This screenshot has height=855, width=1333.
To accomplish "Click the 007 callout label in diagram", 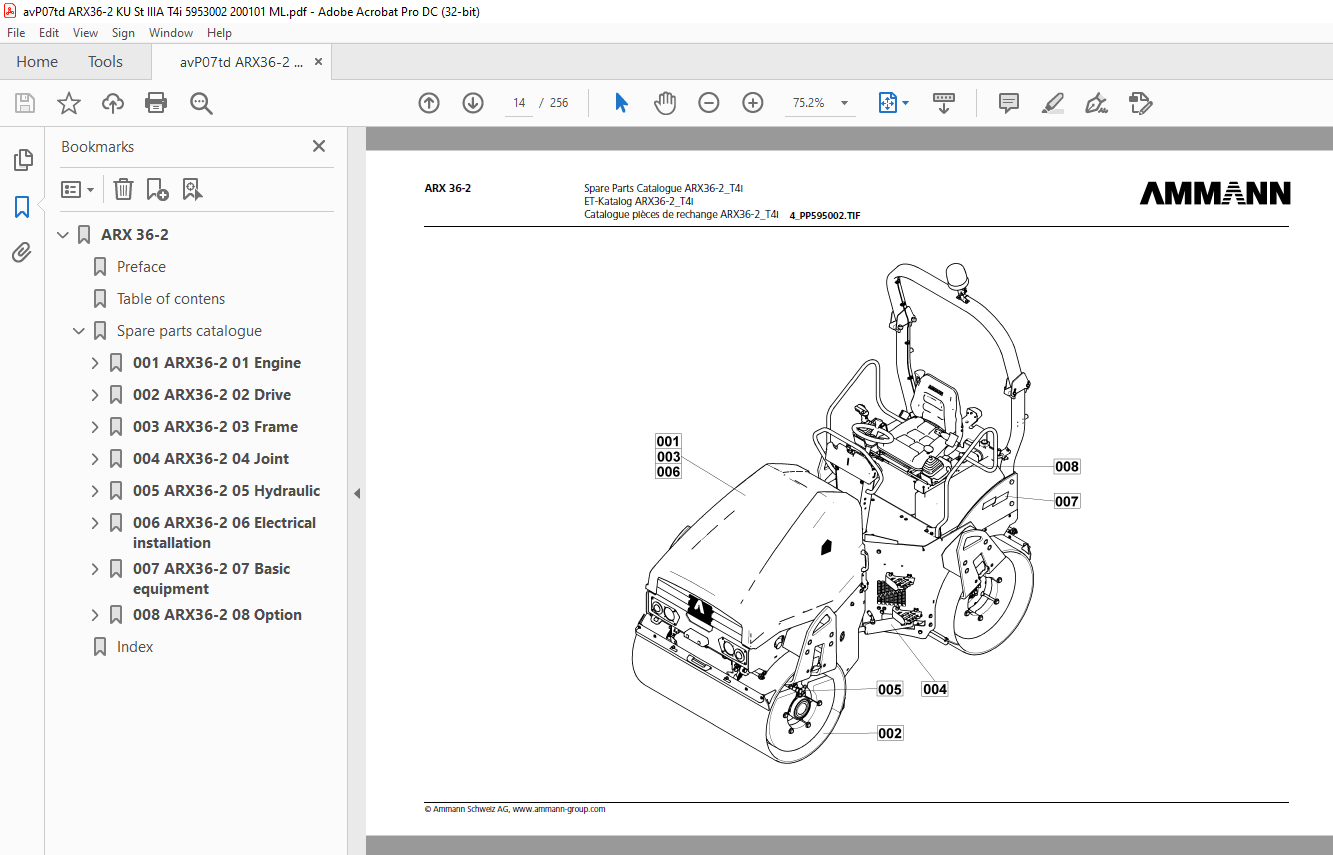I will [1067, 501].
